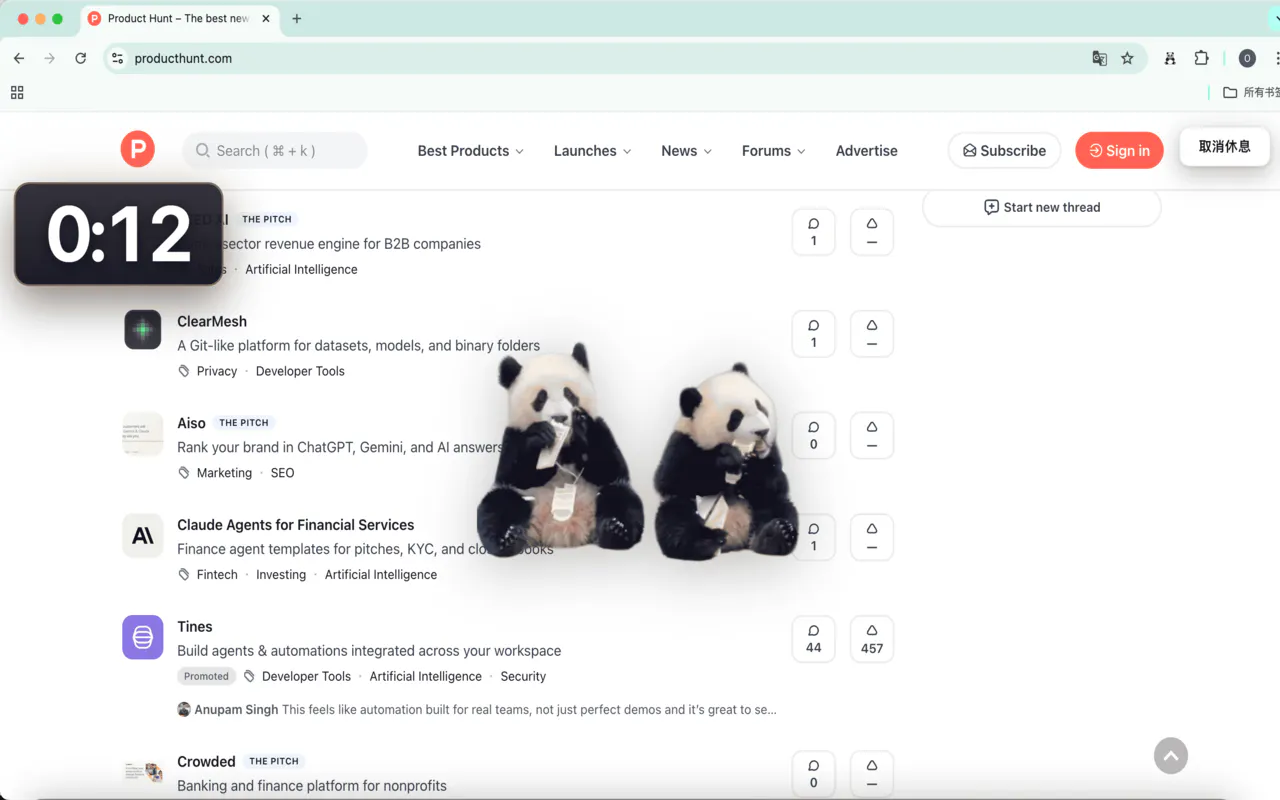
Task: Upvote Crowded
Action: (872, 774)
